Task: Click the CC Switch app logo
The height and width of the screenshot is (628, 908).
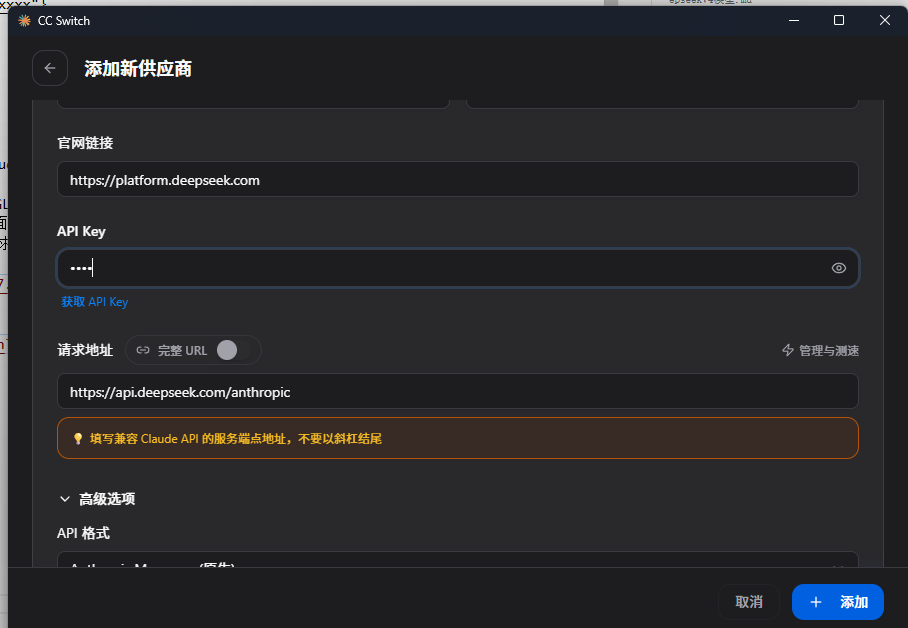Action: 24,21
